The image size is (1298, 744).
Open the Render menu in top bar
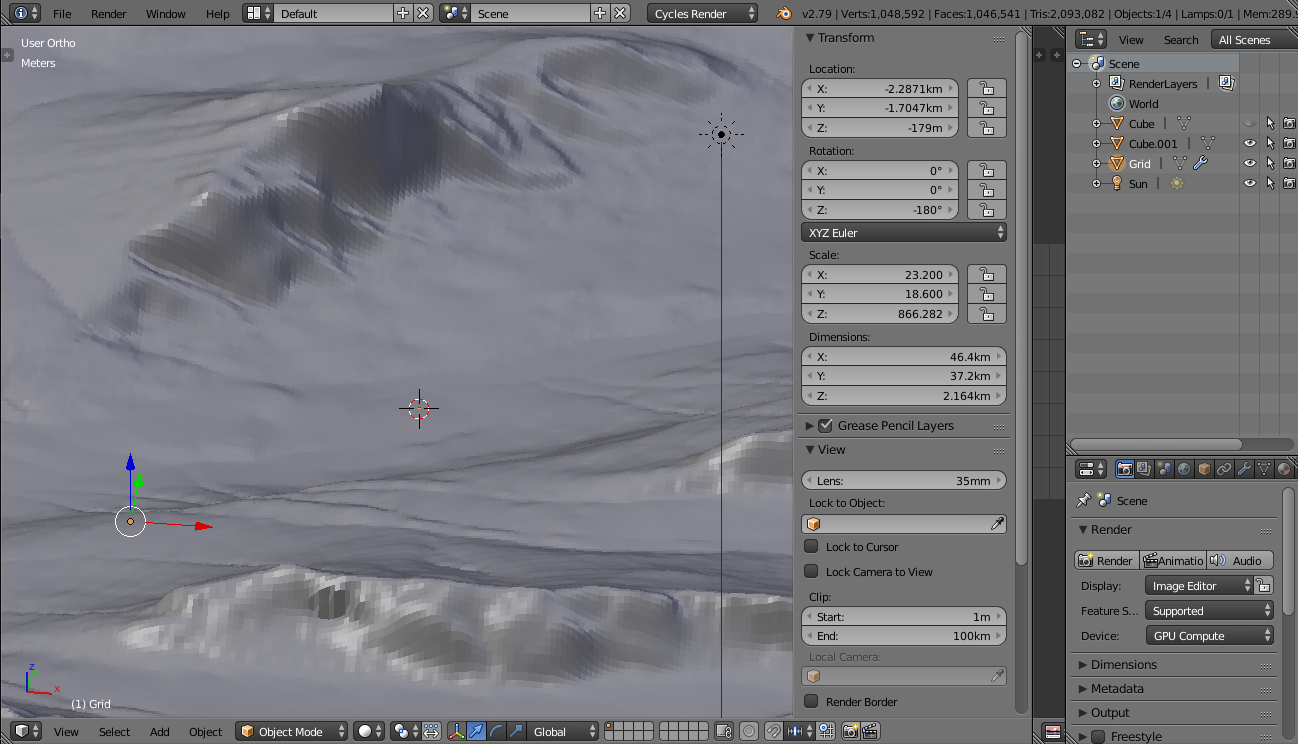pyautogui.click(x=109, y=13)
